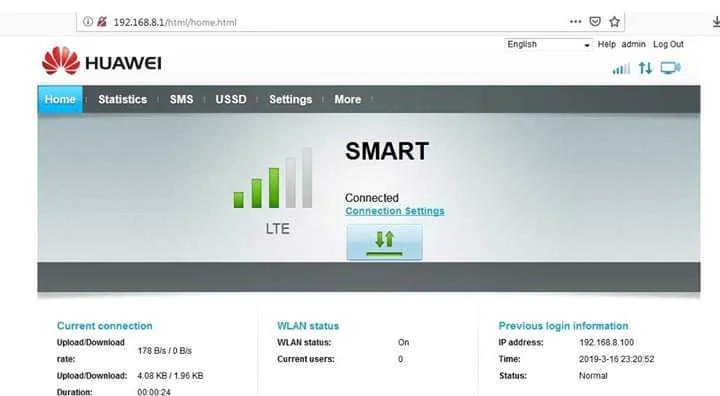This screenshot has width=720, height=396.
Task: Click the WLAN status value On
Action: click(x=404, y=342)
